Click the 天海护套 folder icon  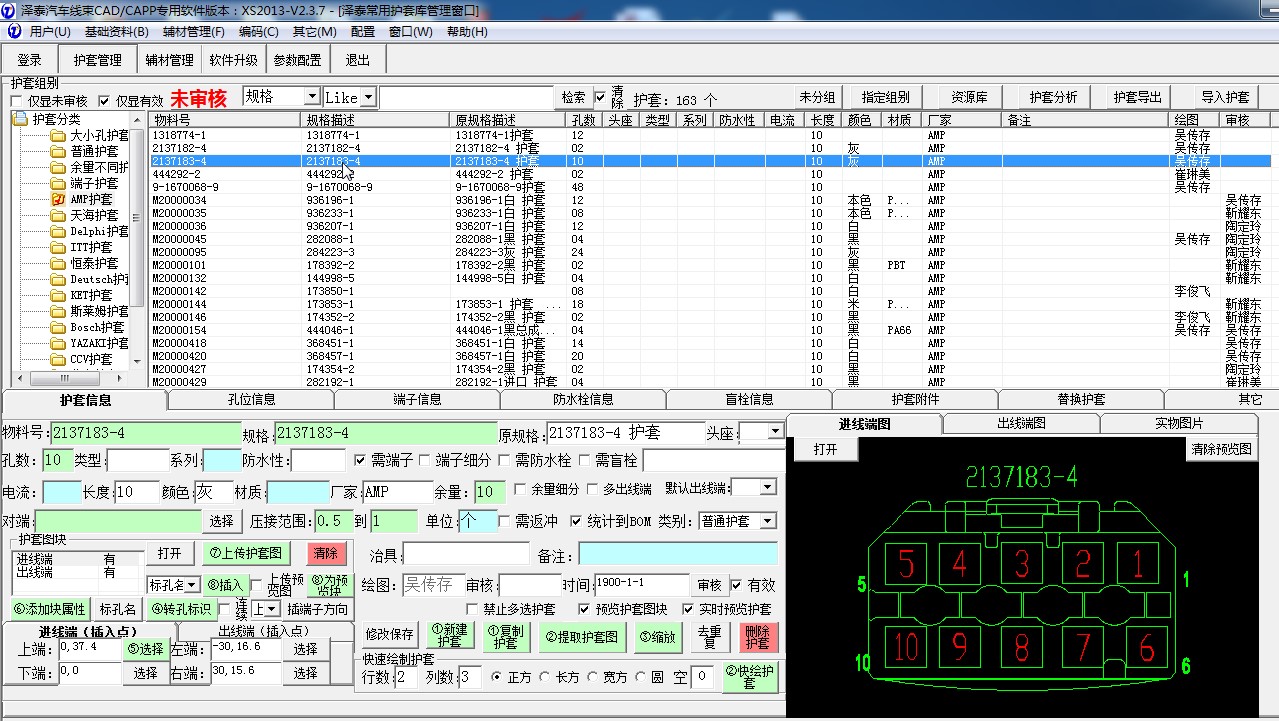click(58, 215)
